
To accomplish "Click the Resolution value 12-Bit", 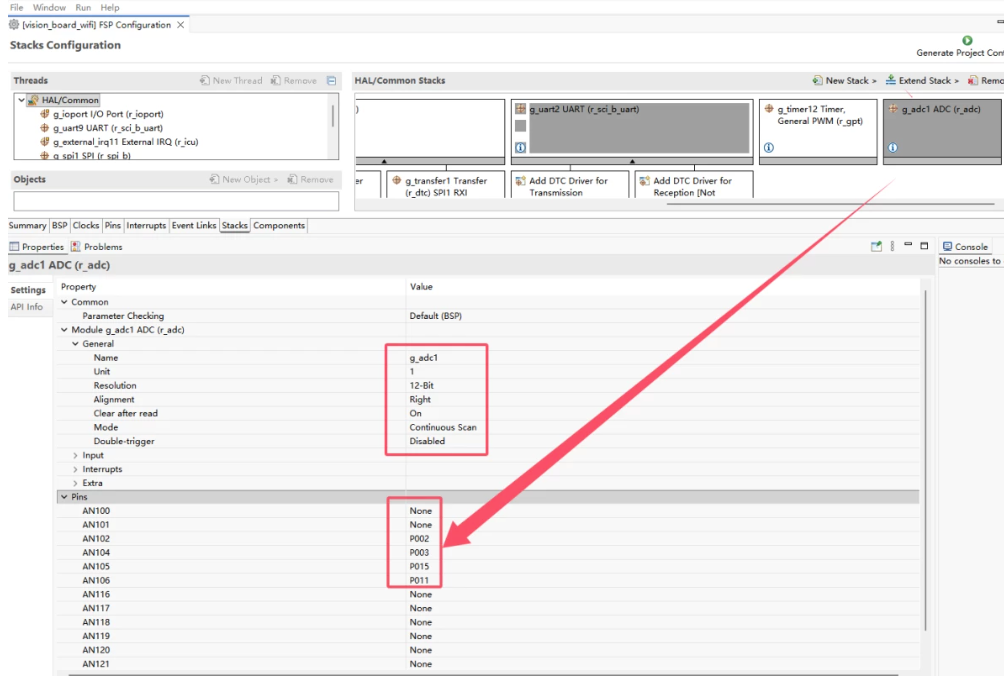I will (x=422, y=385).
